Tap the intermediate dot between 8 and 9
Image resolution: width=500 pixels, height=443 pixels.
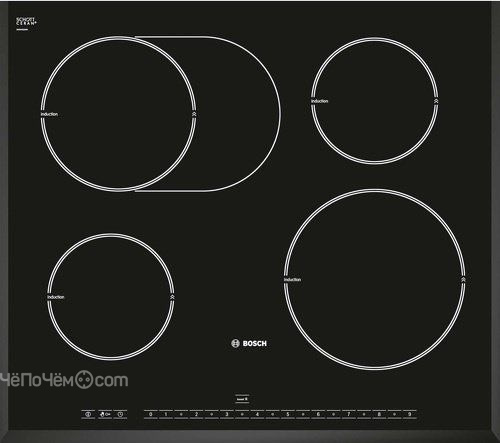pyautogui.click(x=394, y=414)
